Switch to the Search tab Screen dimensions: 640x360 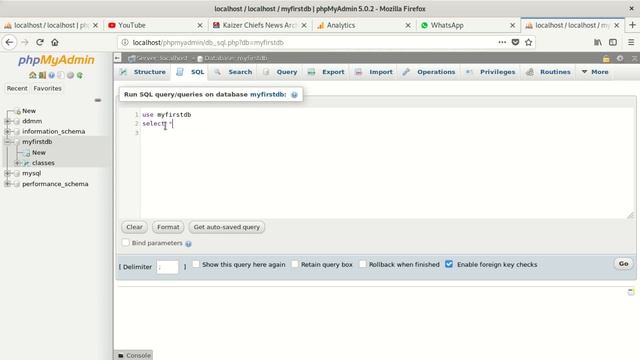click(234, 72)
